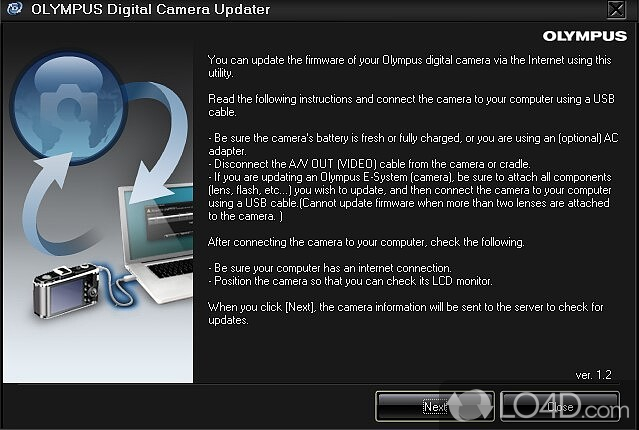The width and height of the screenshot is (639, 430).
Task: Click the Olympus app icon in title bar
Action: 15,9
